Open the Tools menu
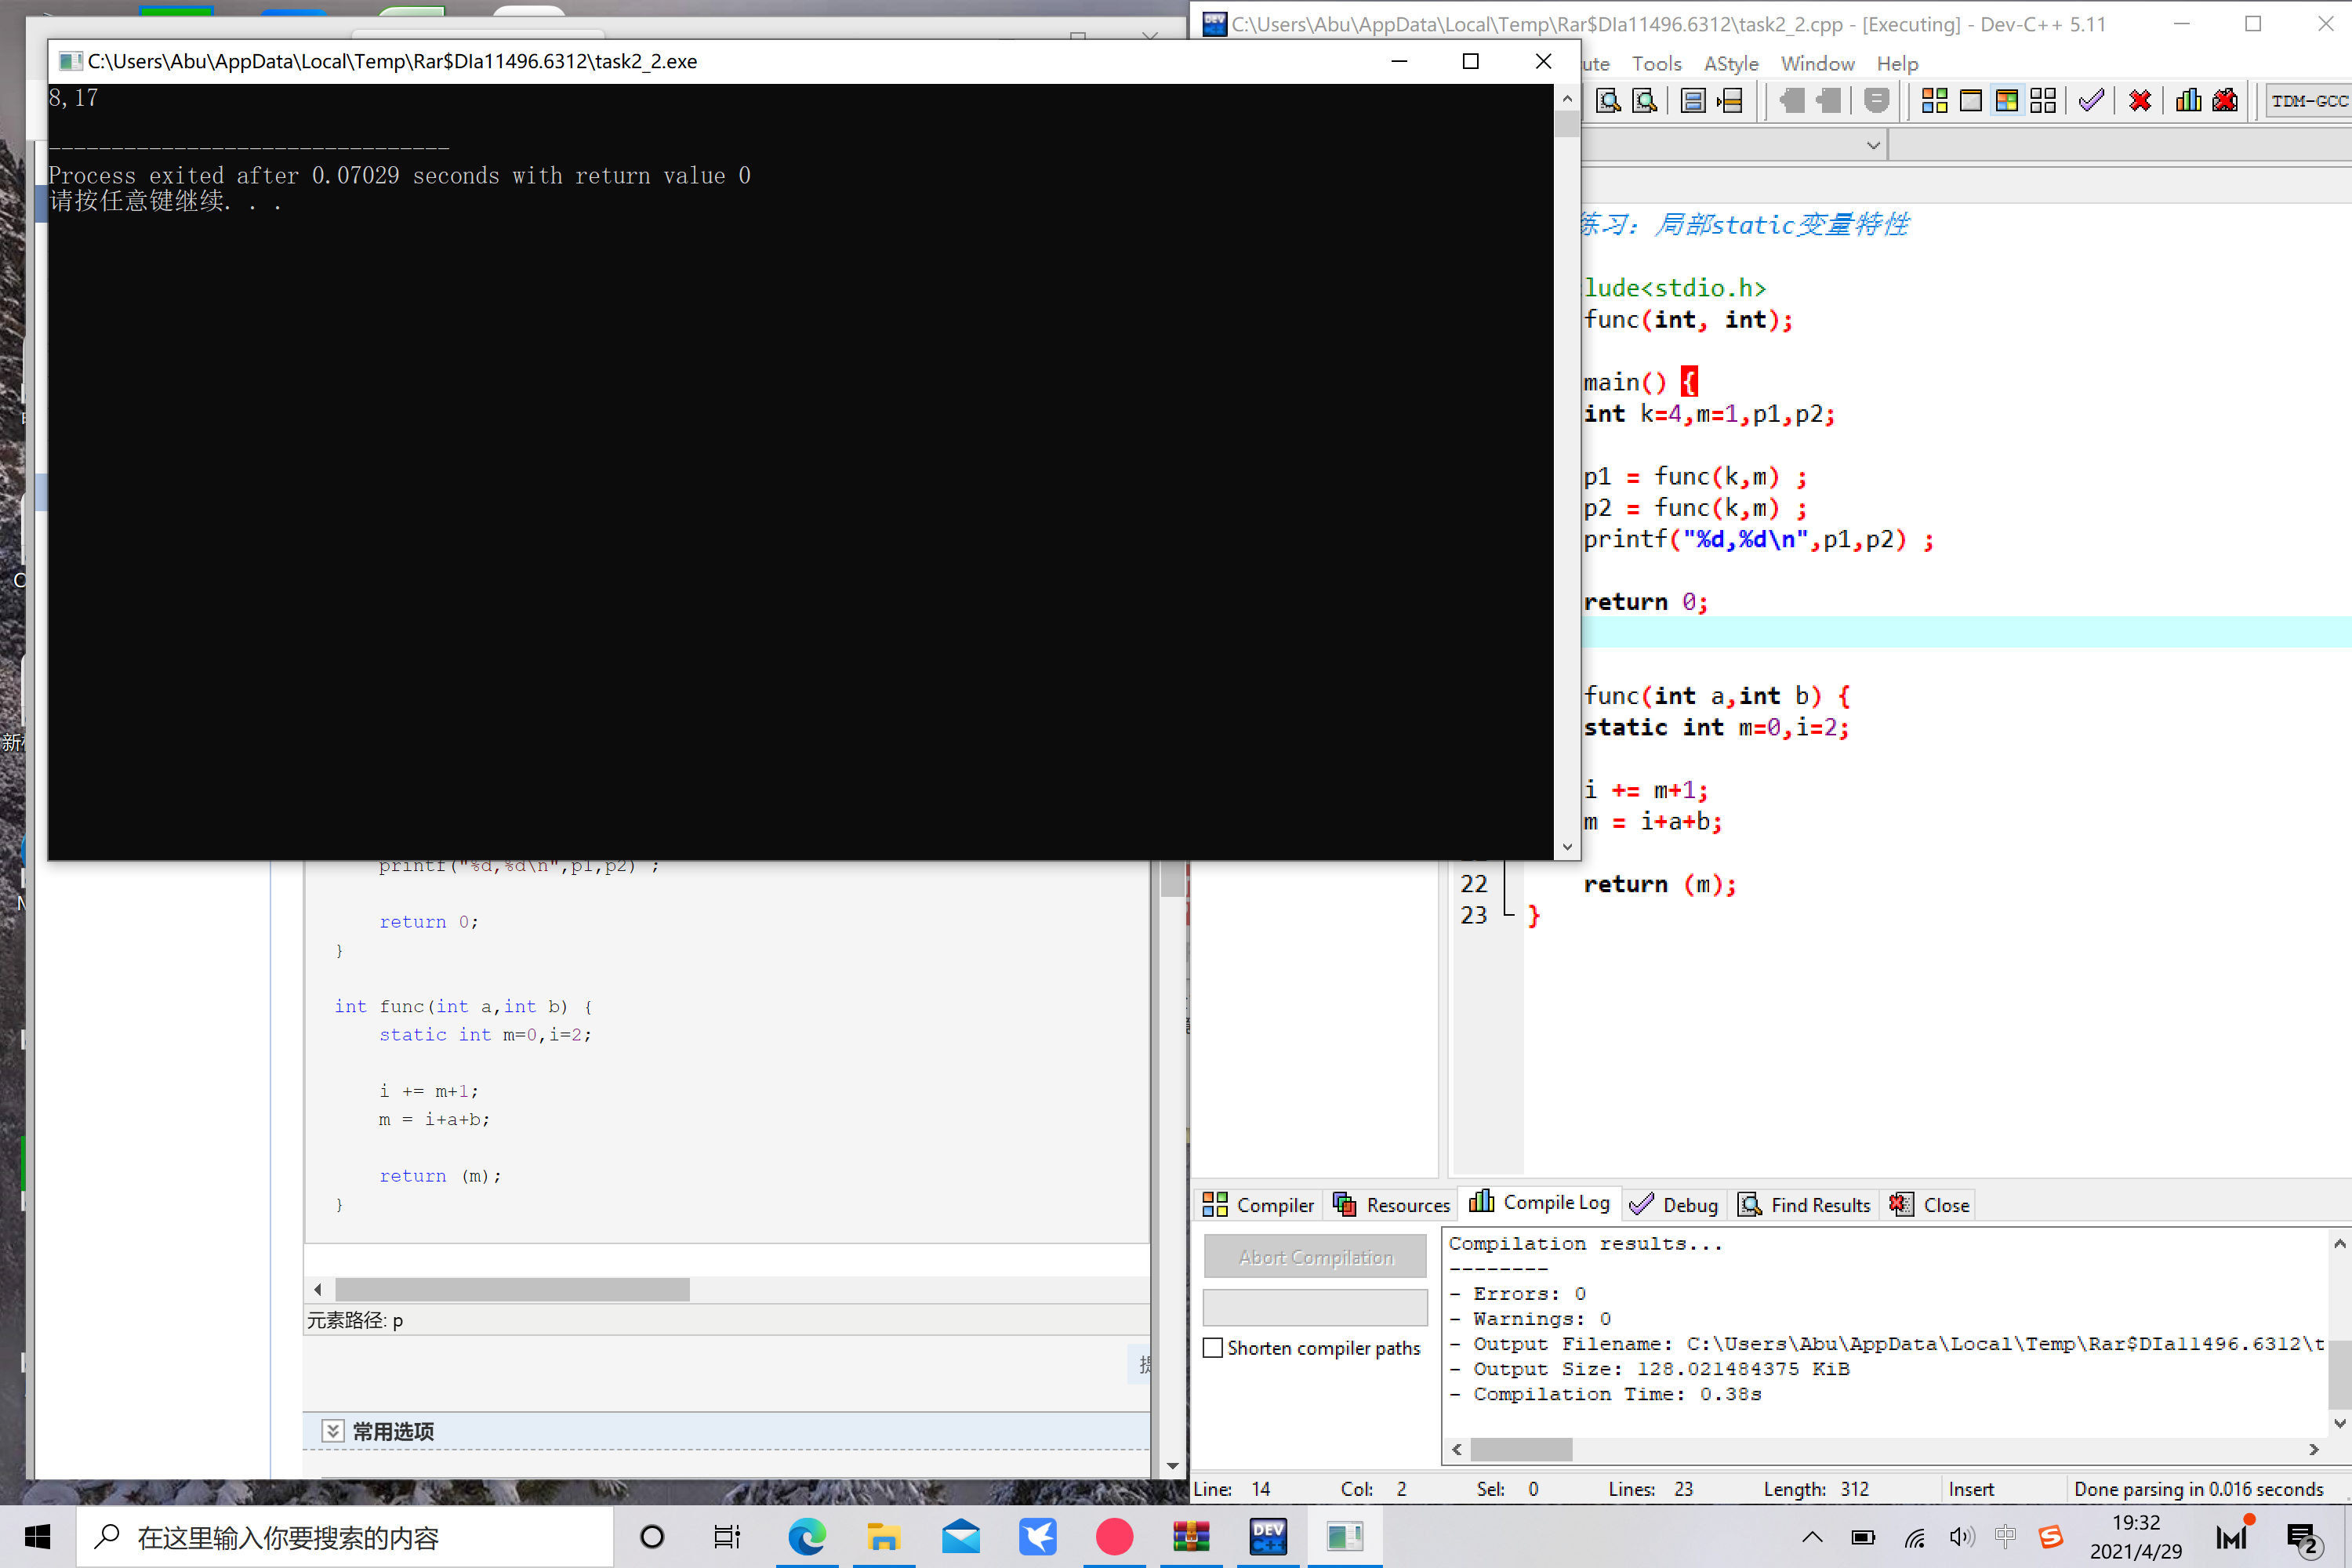The image size is (2352, 1568). point(1656,64)
